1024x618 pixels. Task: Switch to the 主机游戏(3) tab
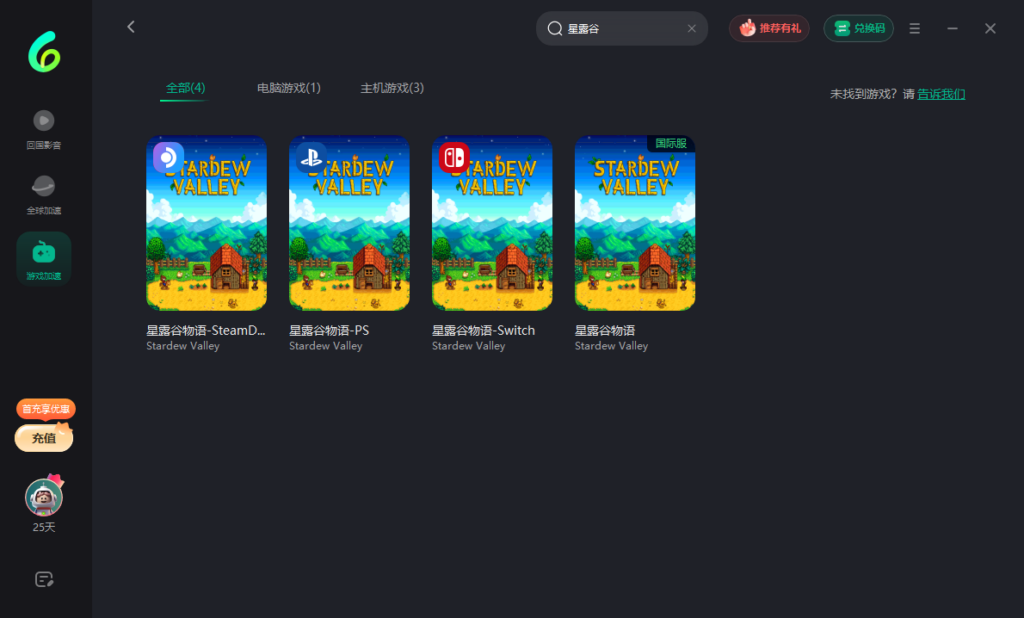tap(392, 88)
